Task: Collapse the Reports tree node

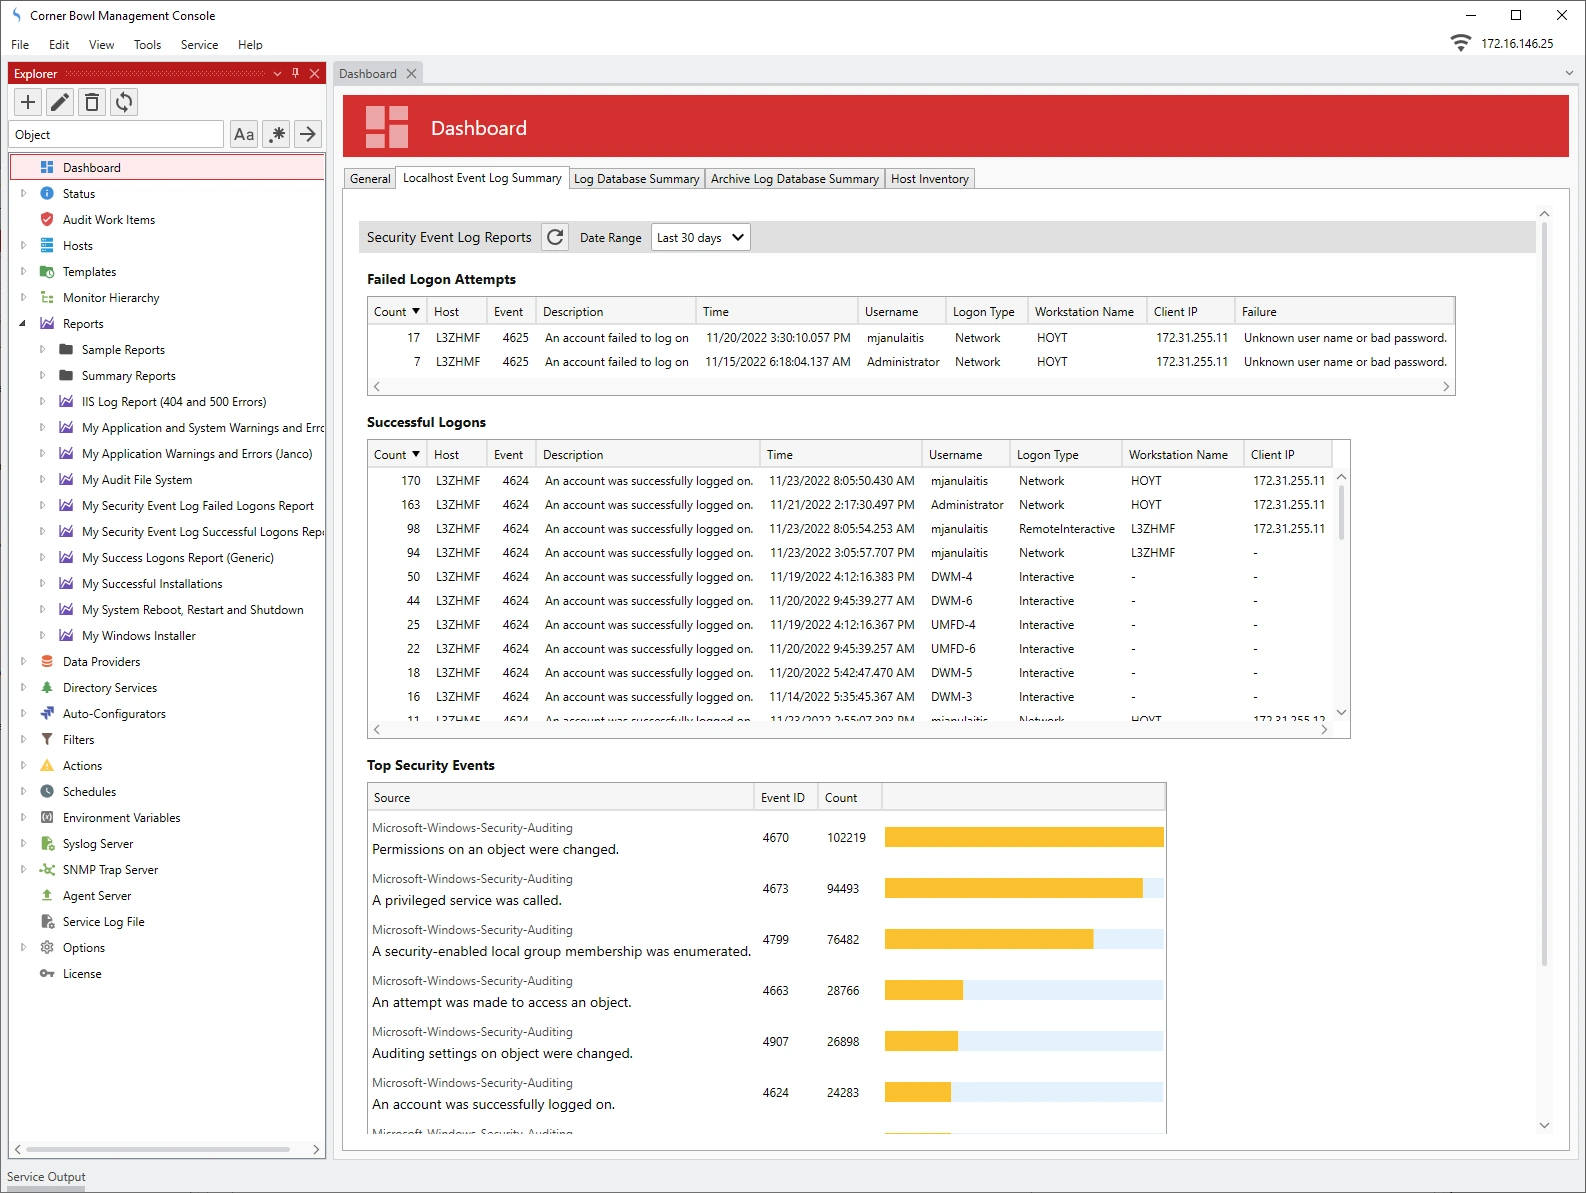Action: coord(23,324)
